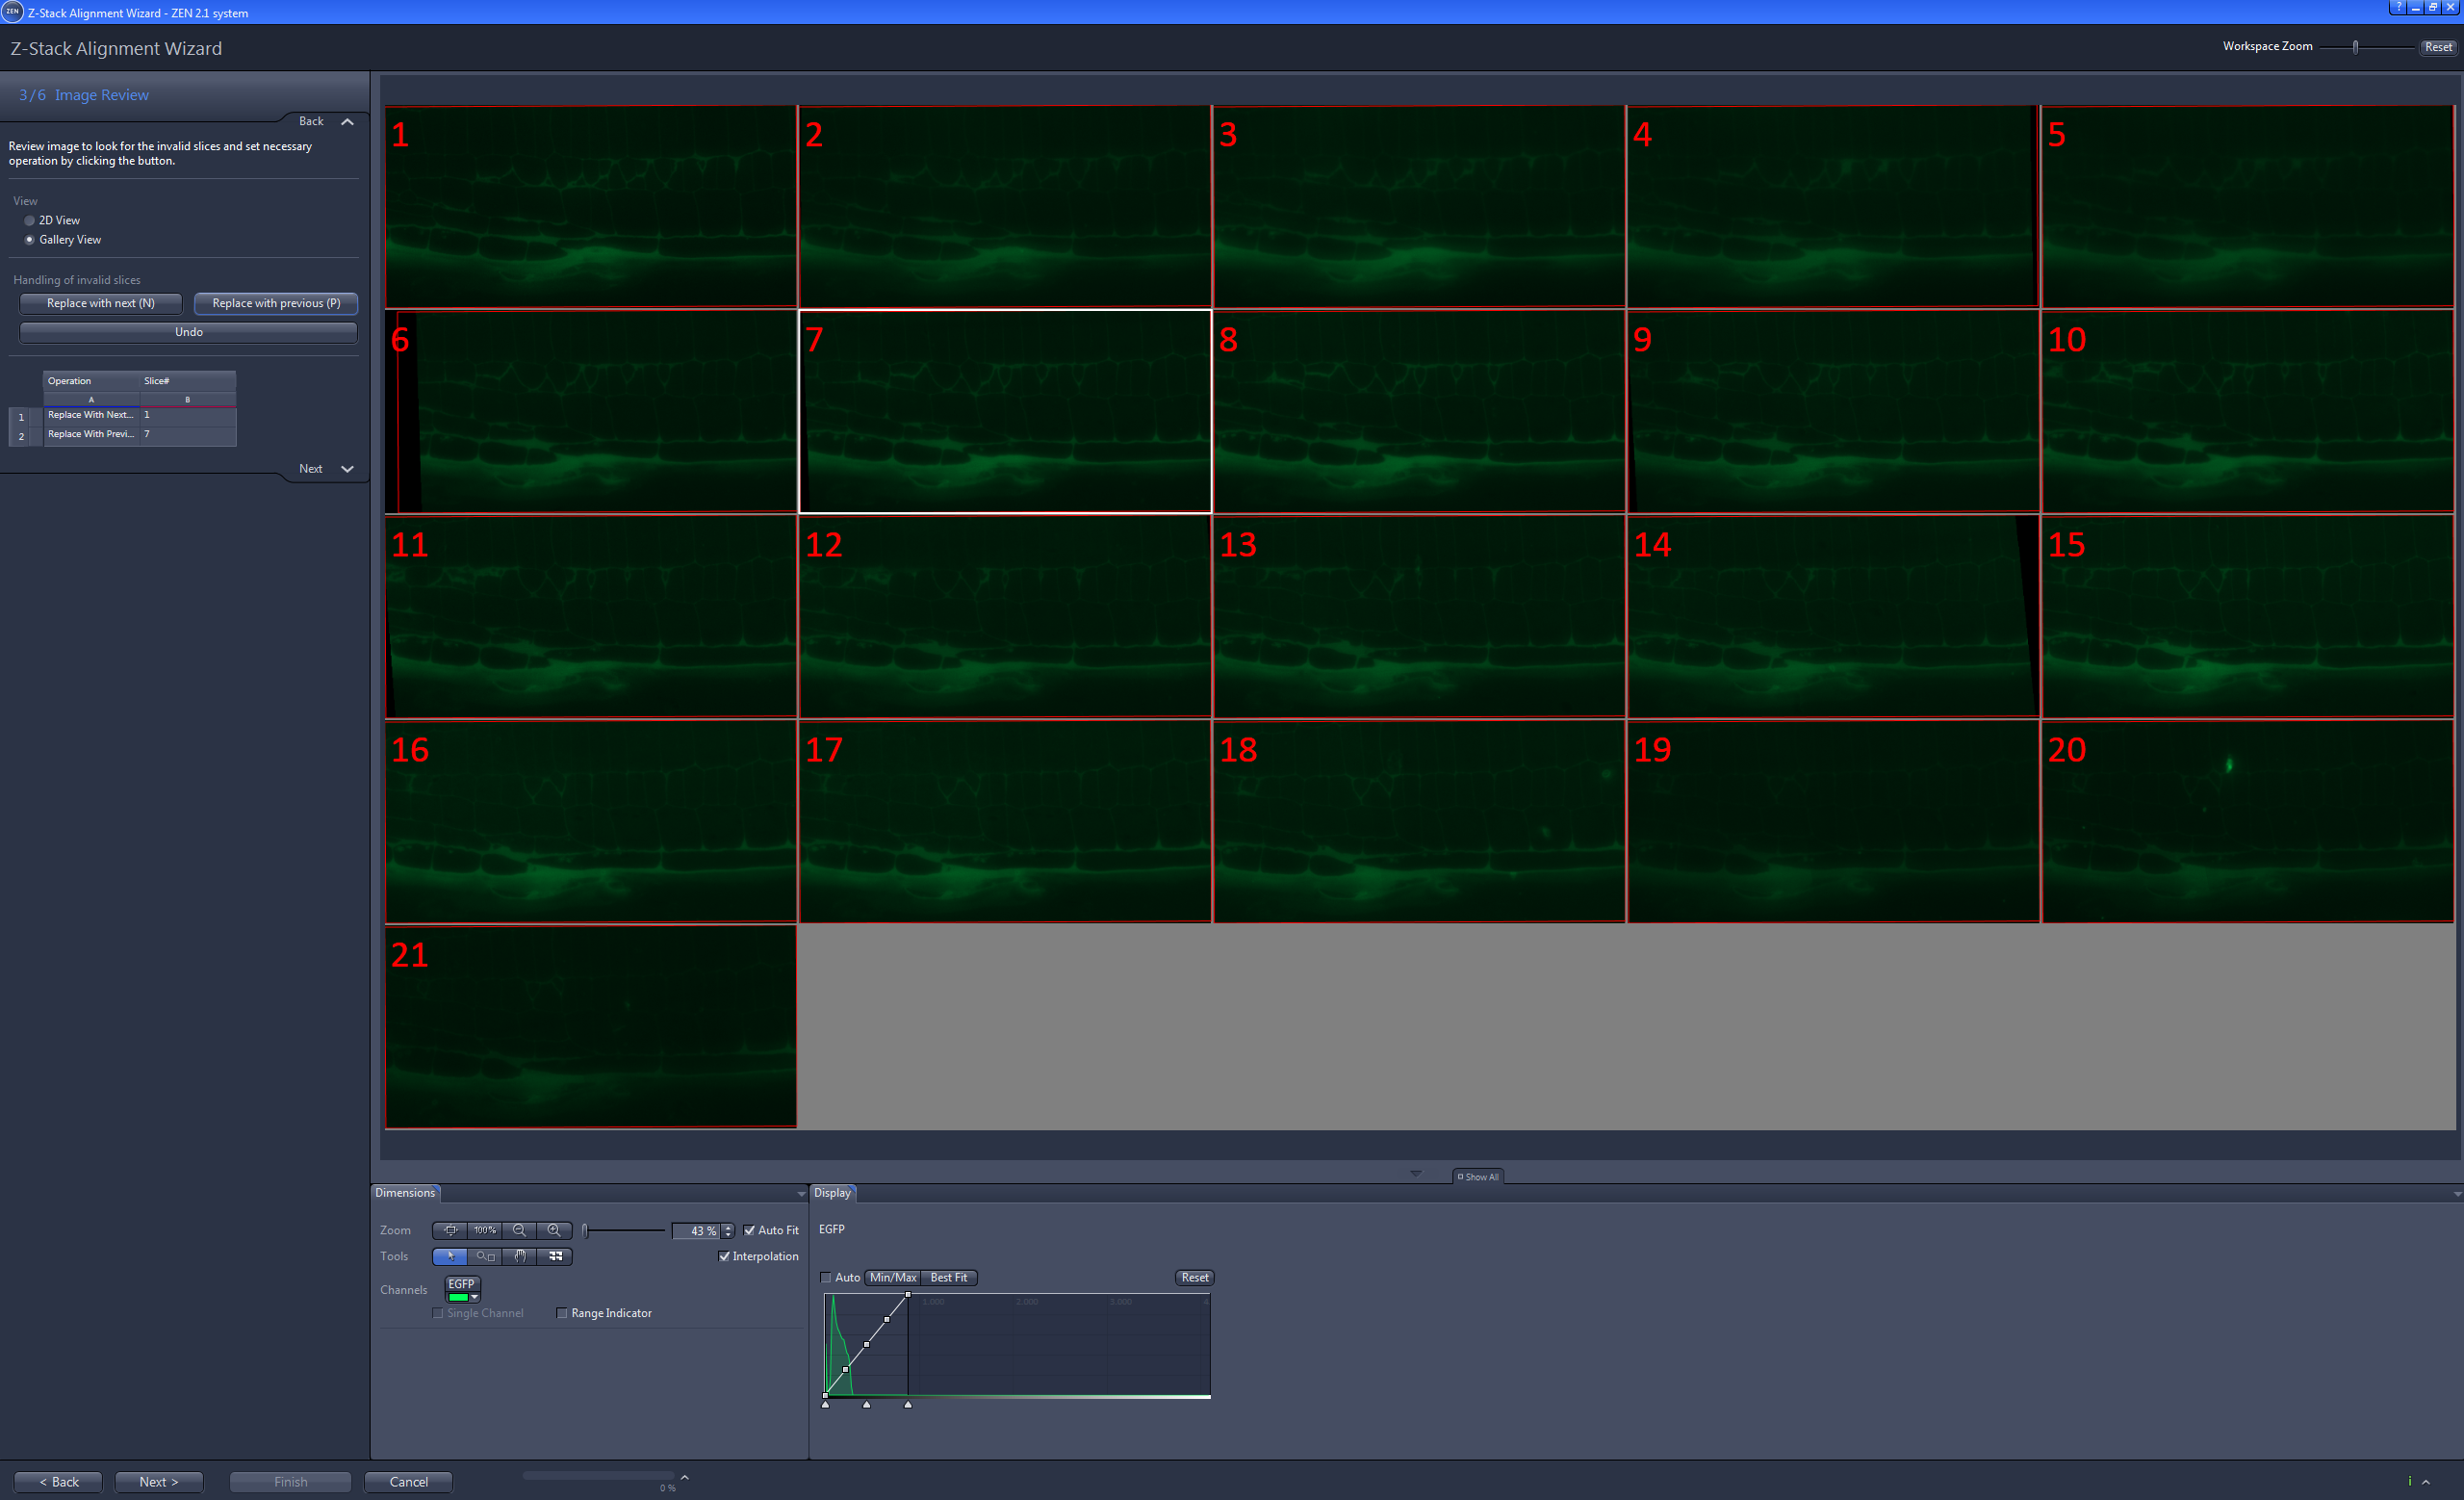Expand the Next section chevron
Screen dimensions: 2464x1500
point(347,468)
